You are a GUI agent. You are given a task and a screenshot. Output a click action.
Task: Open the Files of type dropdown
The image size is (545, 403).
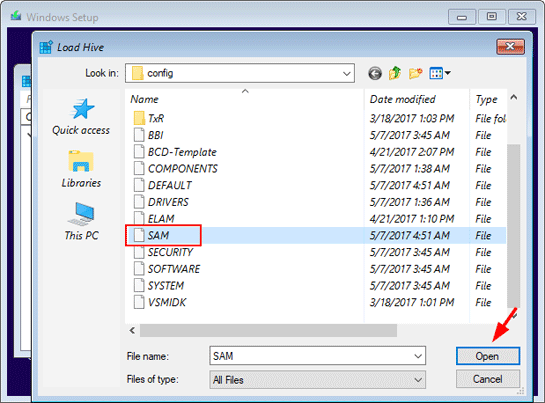tap(317, 380)
